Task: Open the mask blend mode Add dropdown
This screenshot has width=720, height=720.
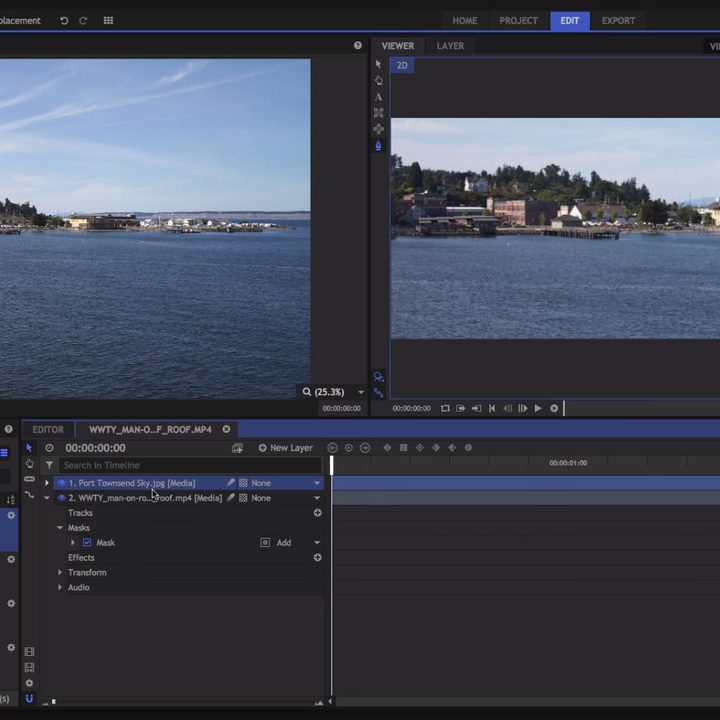Action: (317, 543)
